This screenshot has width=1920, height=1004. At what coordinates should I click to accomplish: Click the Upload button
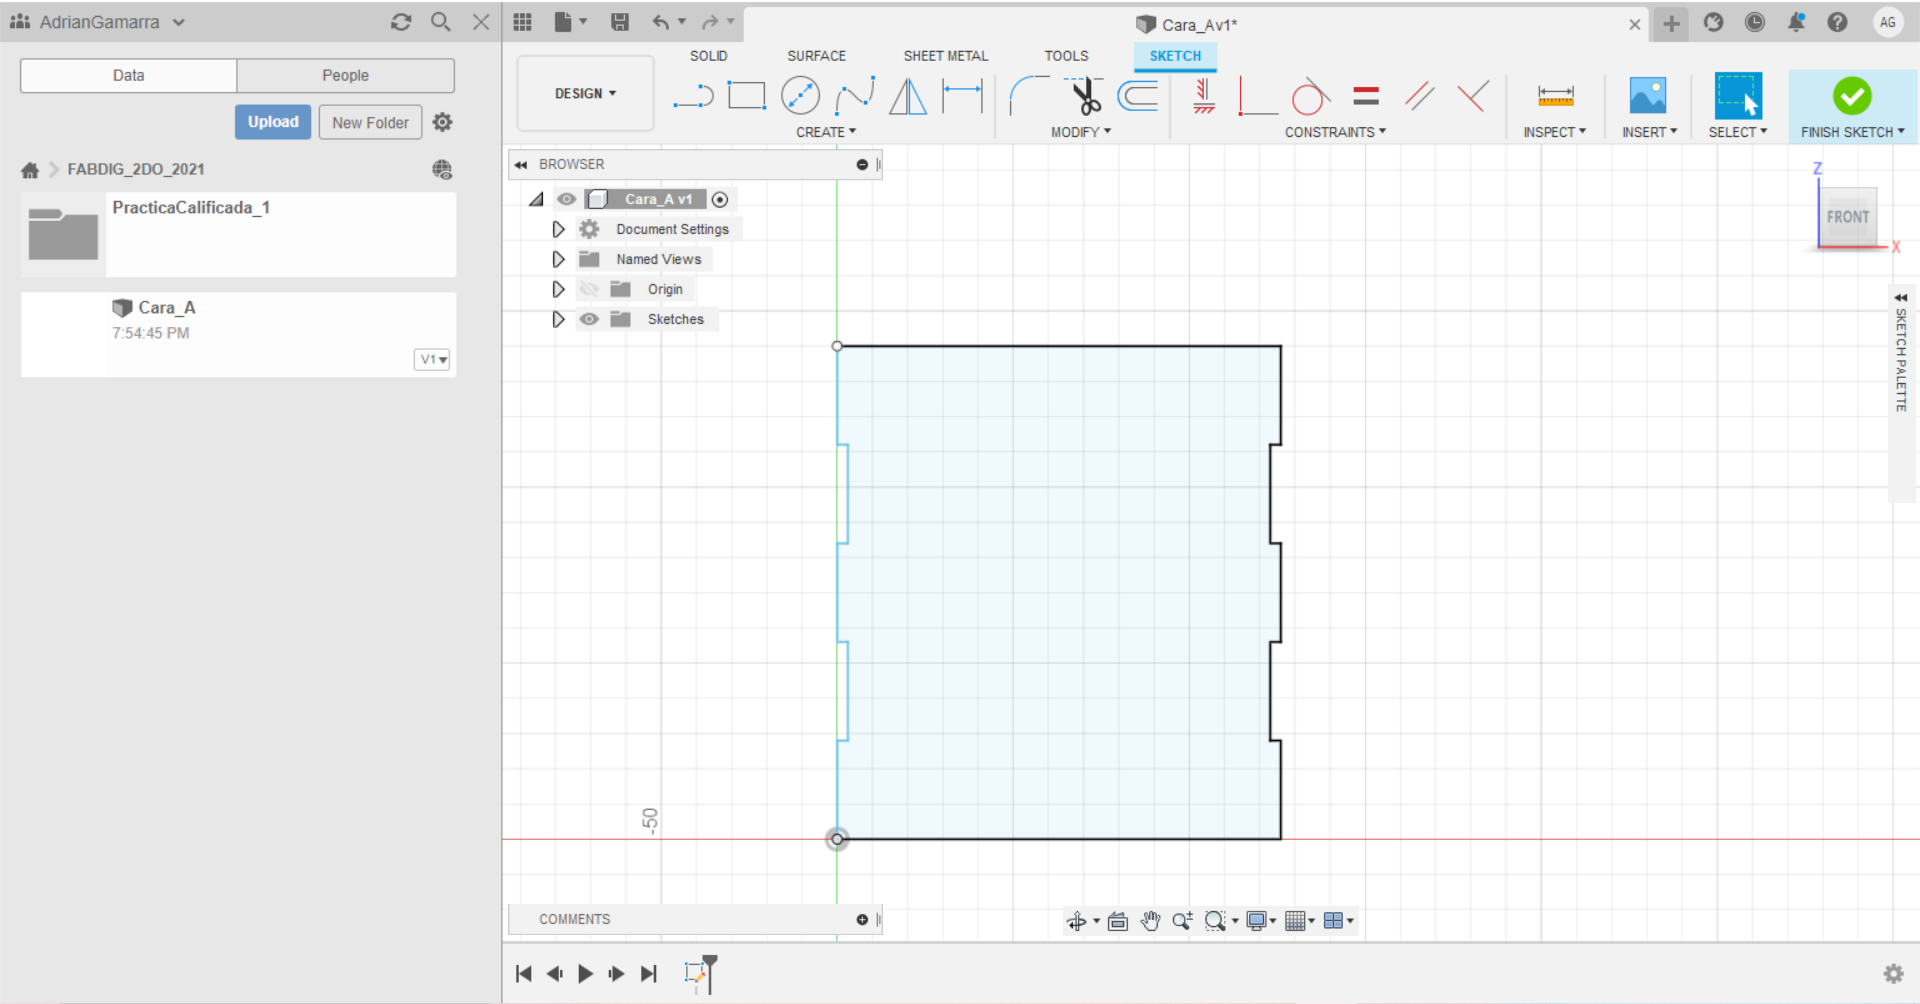[273, 122]
